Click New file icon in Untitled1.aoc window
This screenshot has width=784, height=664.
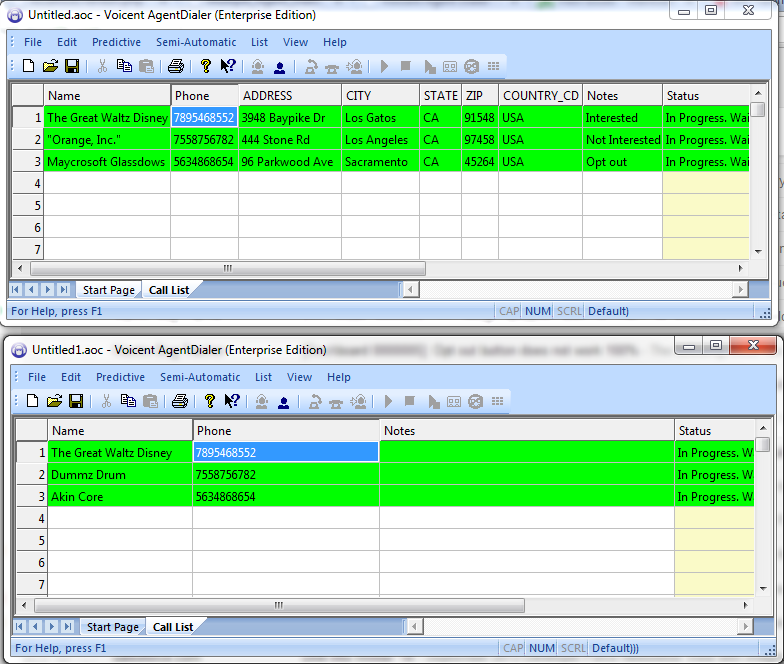[32, 401]
